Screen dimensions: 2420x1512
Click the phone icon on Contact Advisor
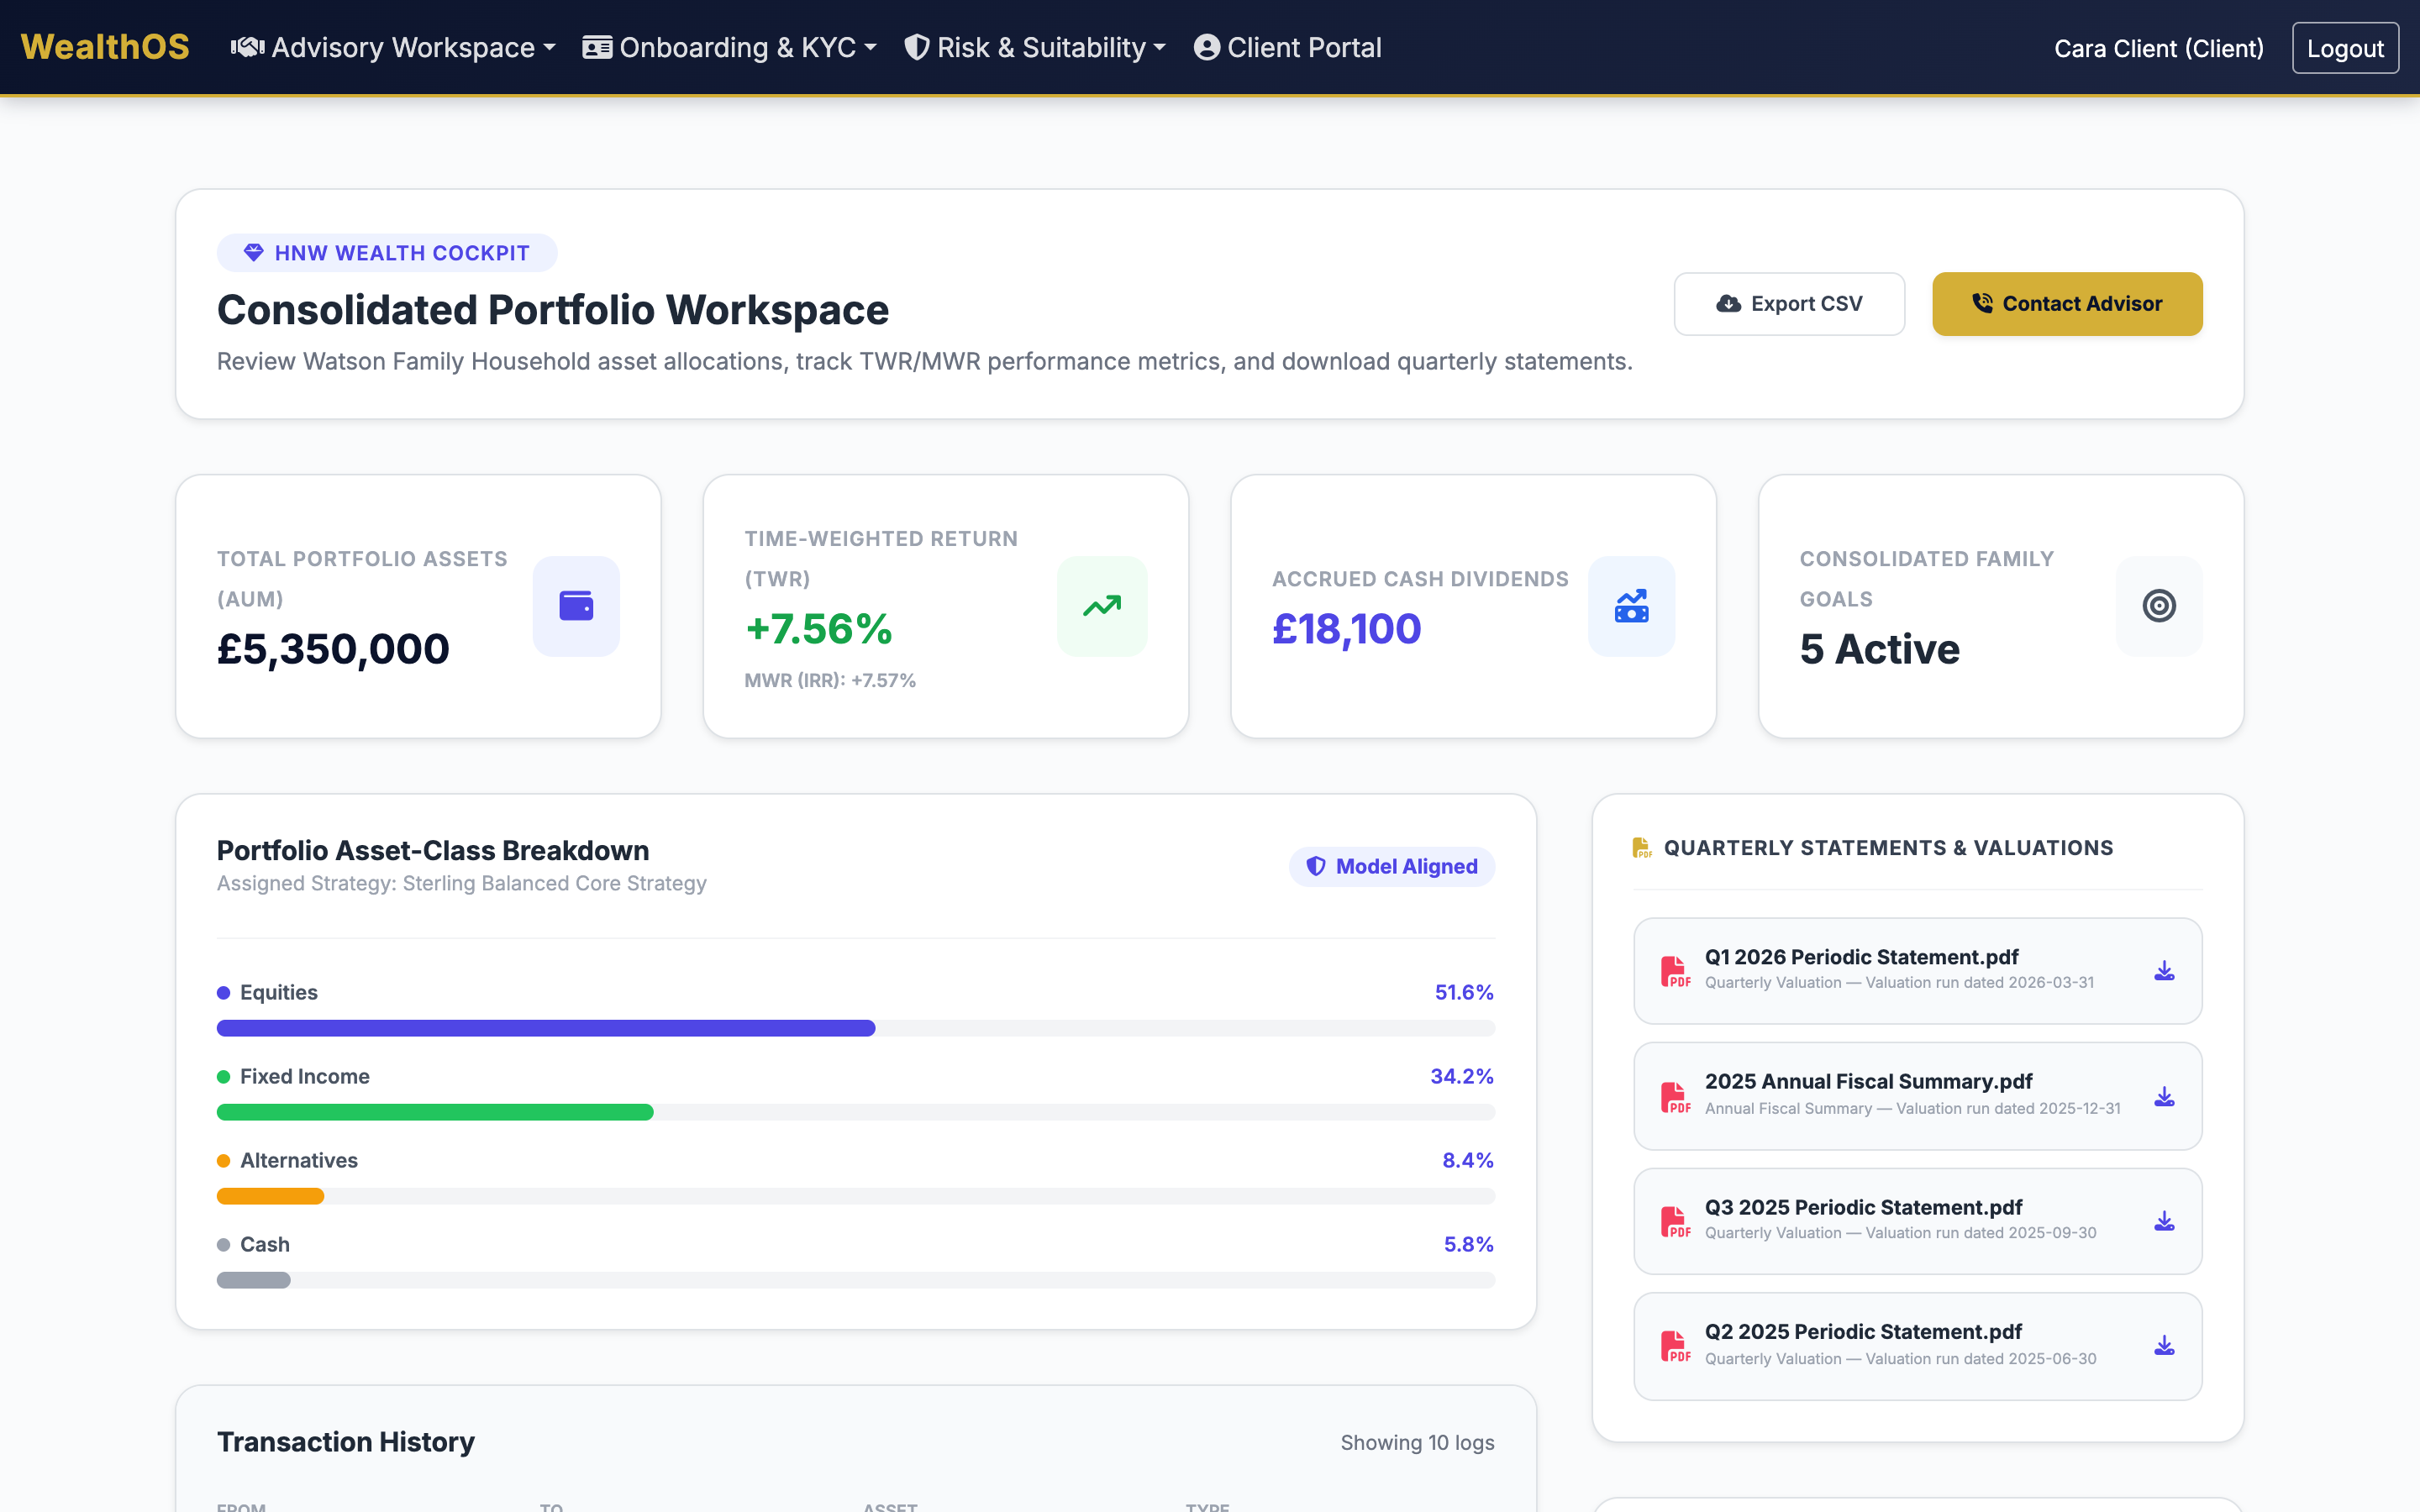pos(1982,303)
